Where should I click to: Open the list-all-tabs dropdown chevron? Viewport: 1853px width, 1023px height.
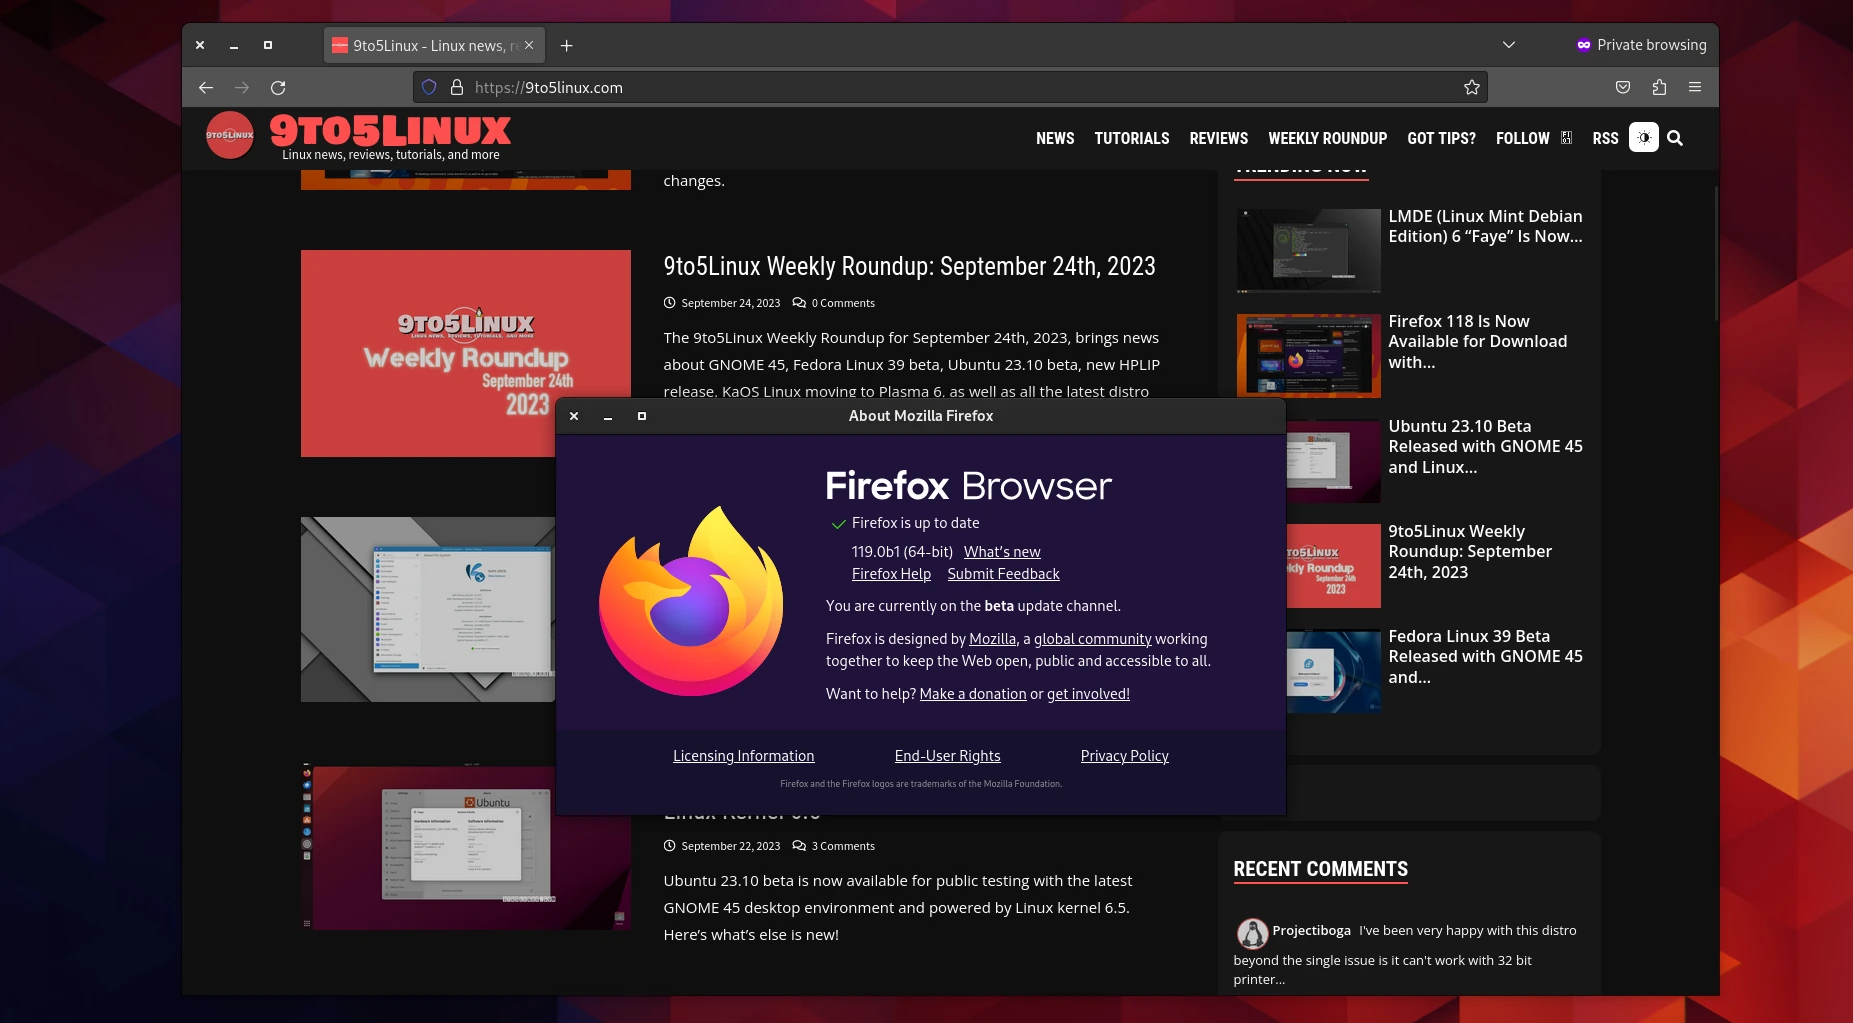[1508, 45]
